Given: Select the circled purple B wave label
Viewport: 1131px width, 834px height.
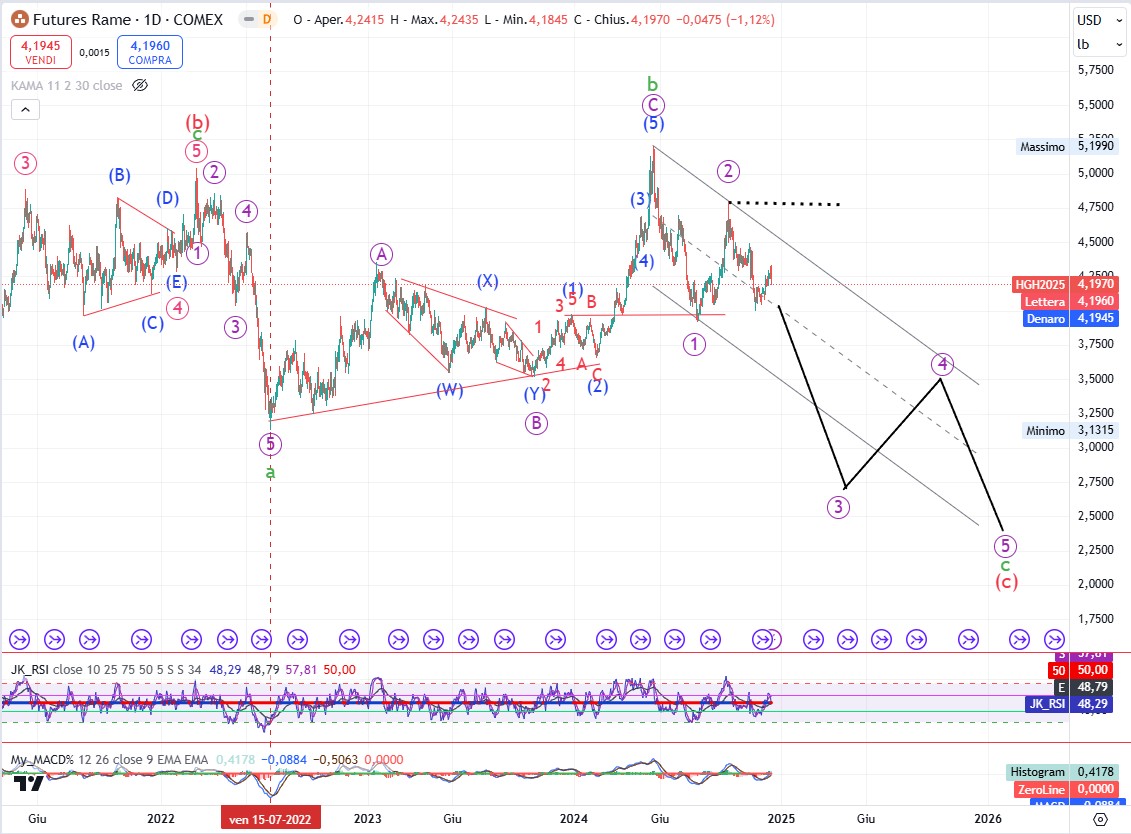Looking at the screenshot, I should click(536, 423).
